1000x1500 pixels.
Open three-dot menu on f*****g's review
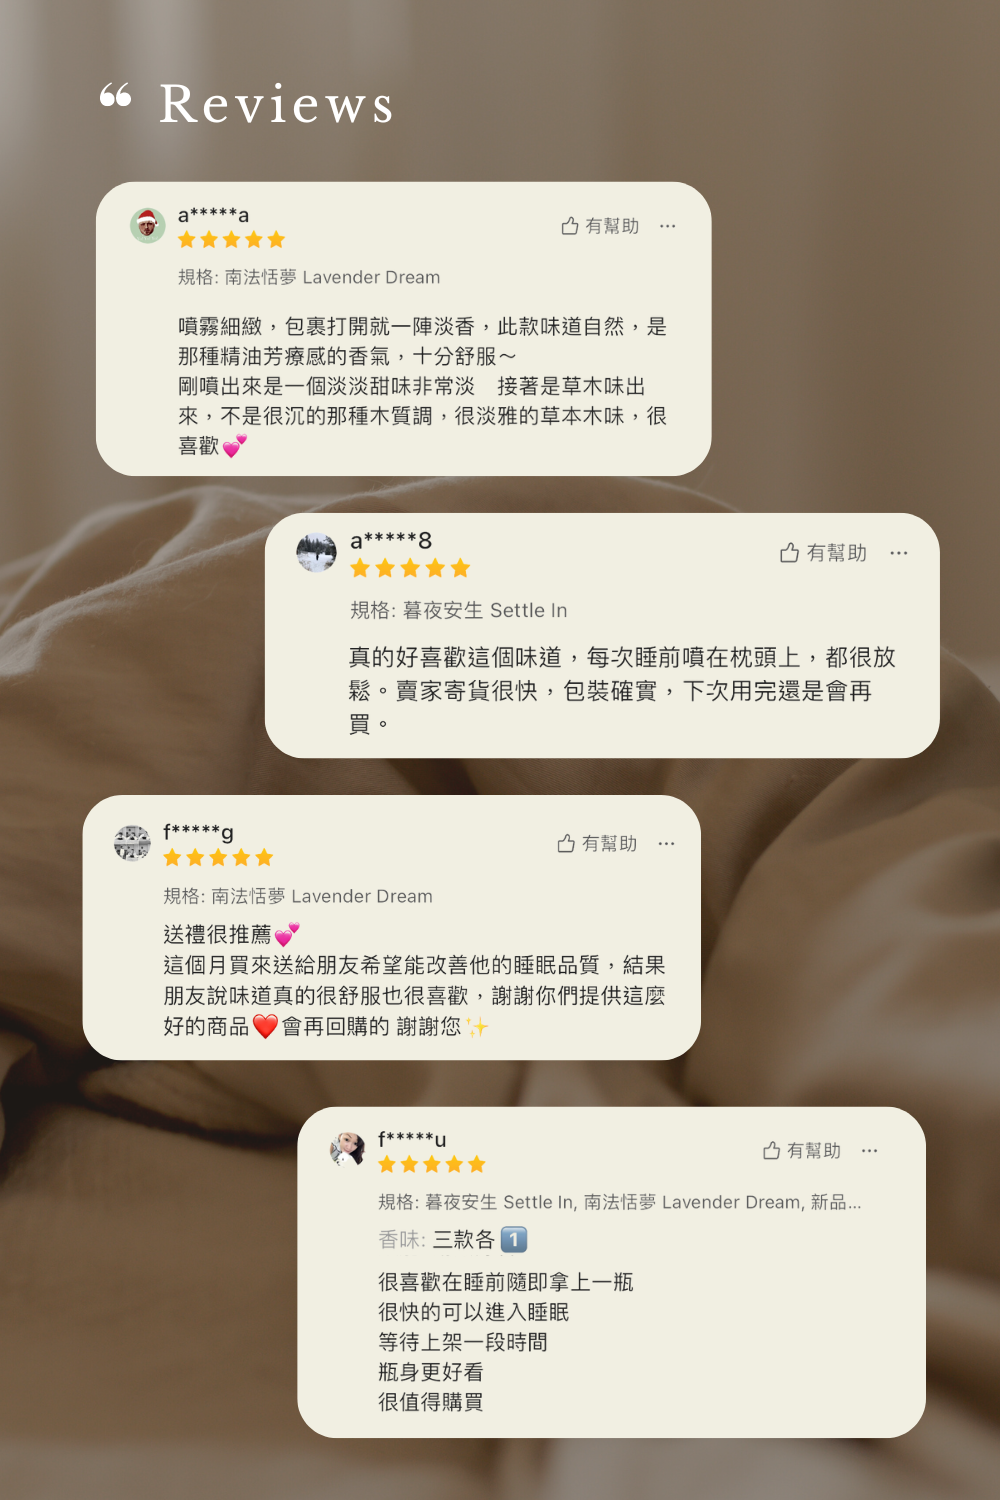[667, 844]
